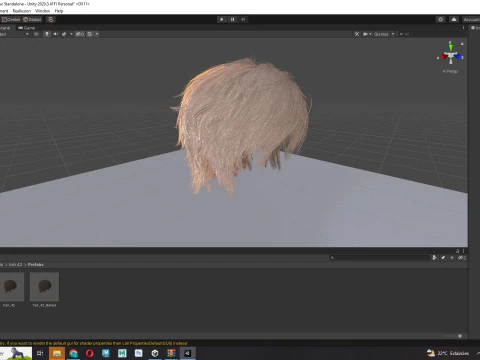Toggle the Gizmos button

381,34
